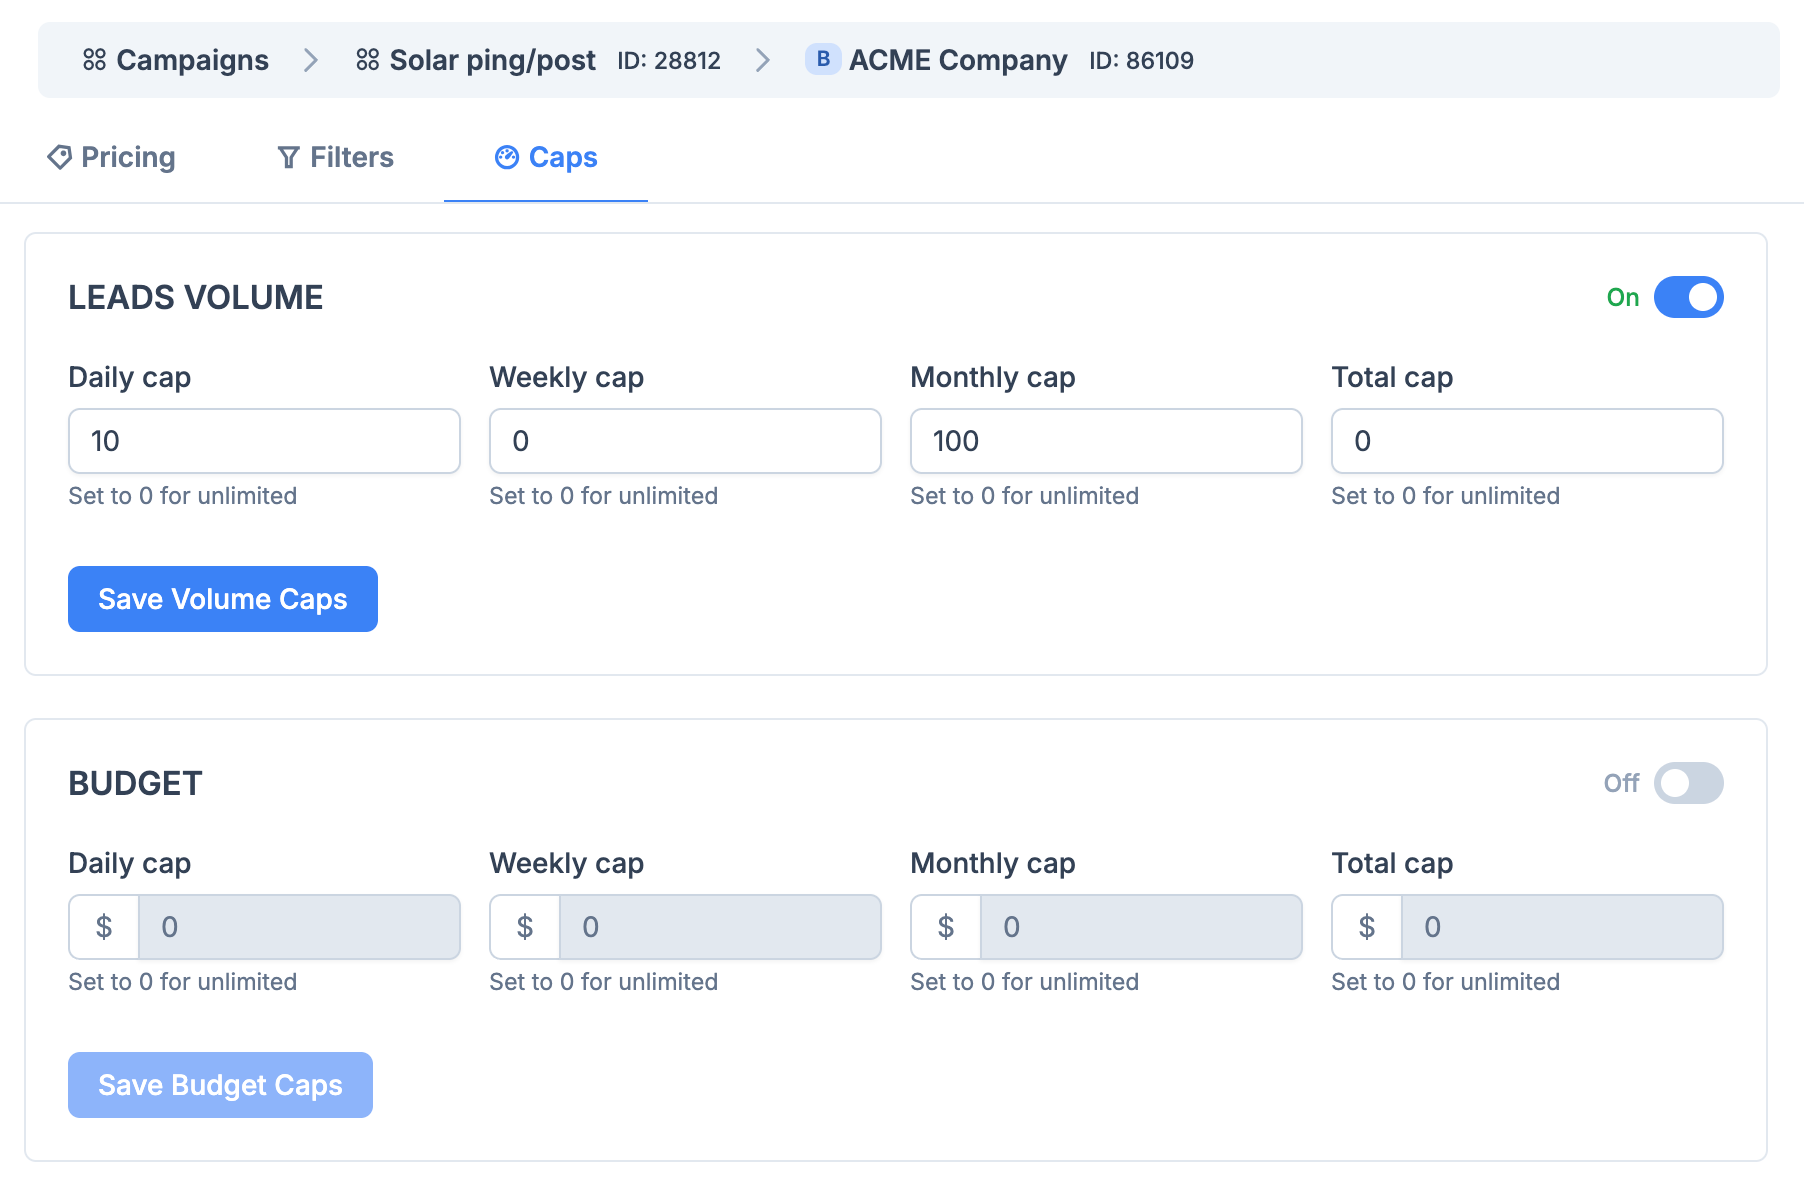The width and height of the screenshot is (1804, 1204).
Task: Click the Caps gauge icon
Action: 507,157
